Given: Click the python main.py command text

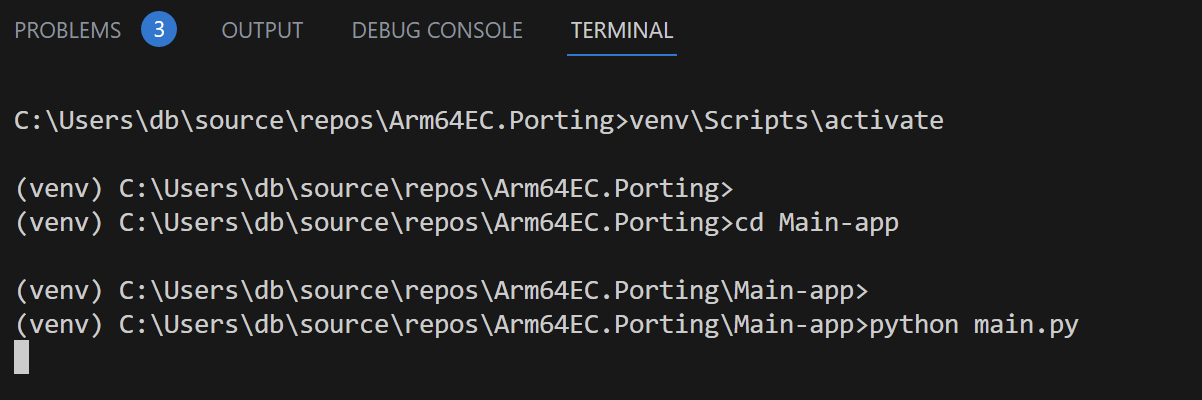Looking at the screenshot, I should pyautogui.click(x=975, y=325).
